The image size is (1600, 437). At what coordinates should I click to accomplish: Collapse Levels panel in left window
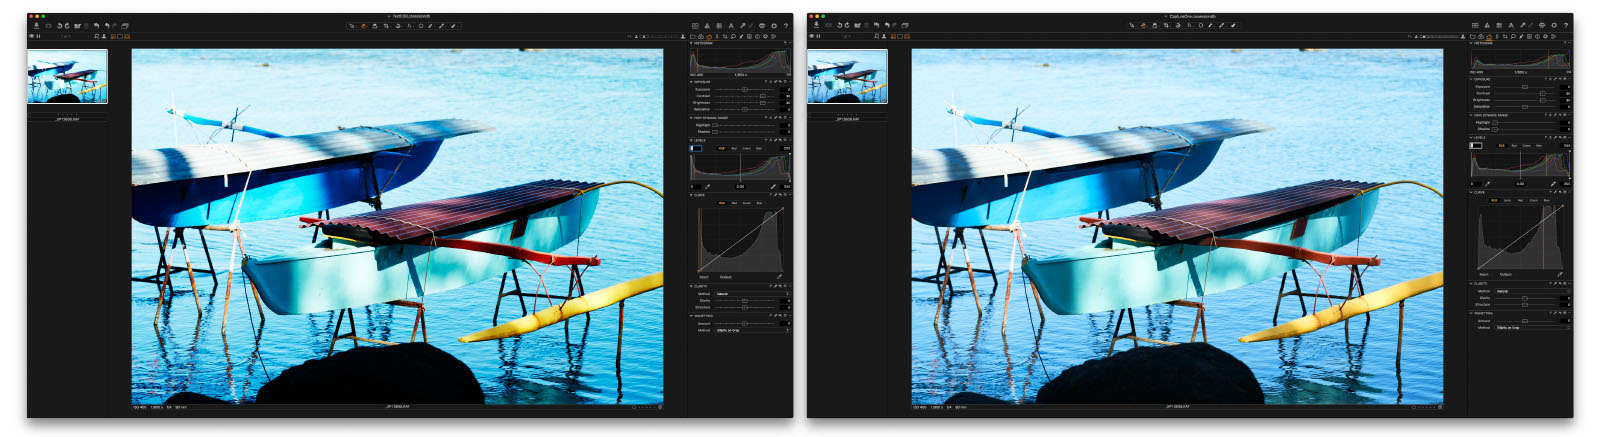[x=691, y=140]
